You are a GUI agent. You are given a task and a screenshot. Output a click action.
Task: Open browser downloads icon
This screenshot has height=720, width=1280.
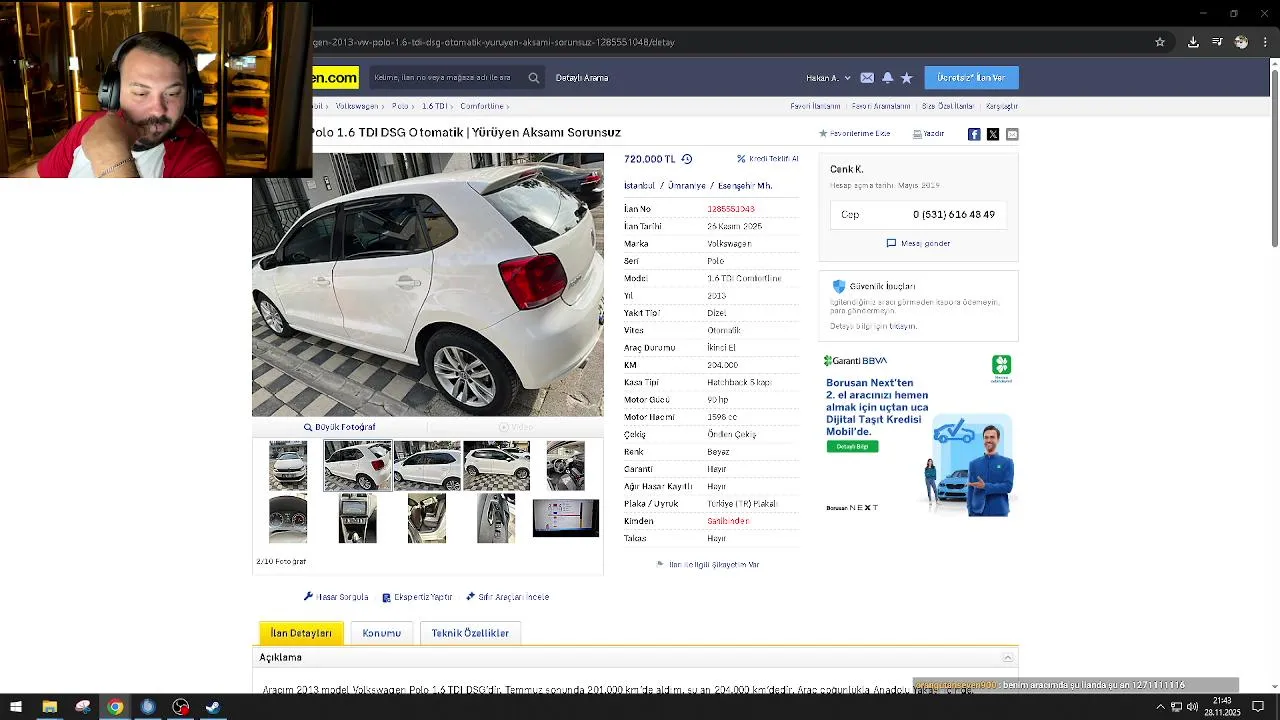[x=1193, y=42]
